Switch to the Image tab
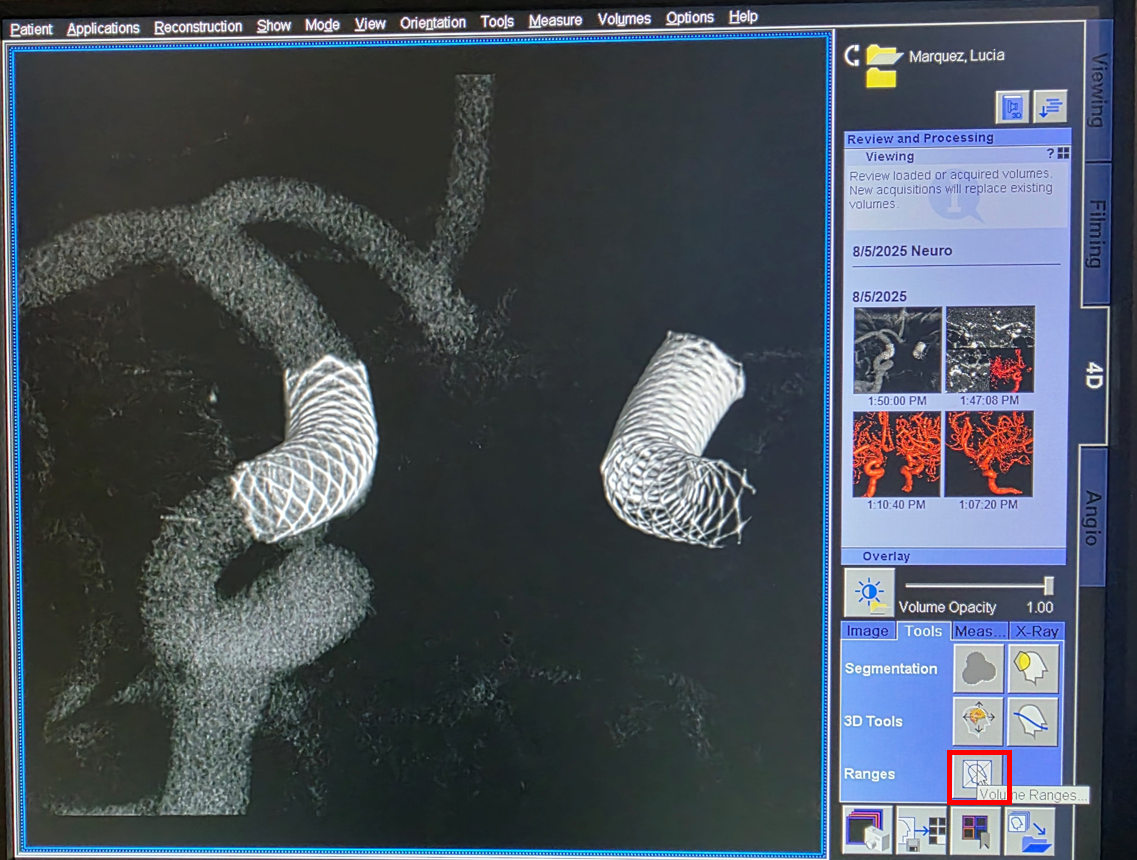 pos(867,631)
